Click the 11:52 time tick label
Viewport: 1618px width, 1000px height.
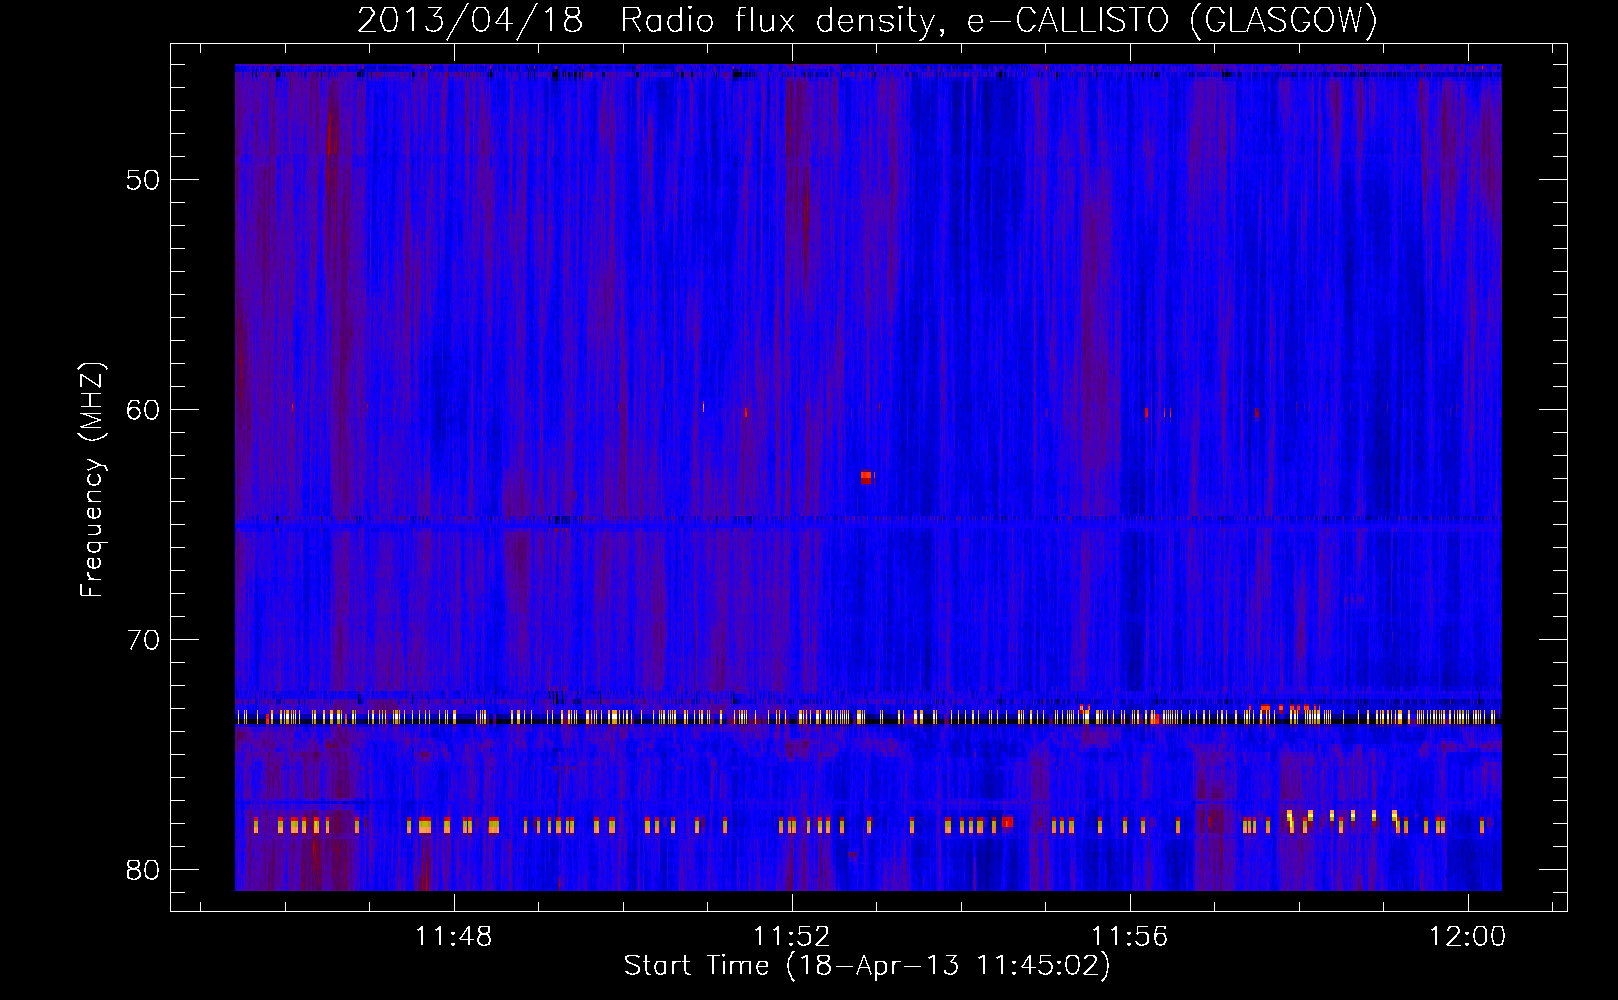(792, 937)
